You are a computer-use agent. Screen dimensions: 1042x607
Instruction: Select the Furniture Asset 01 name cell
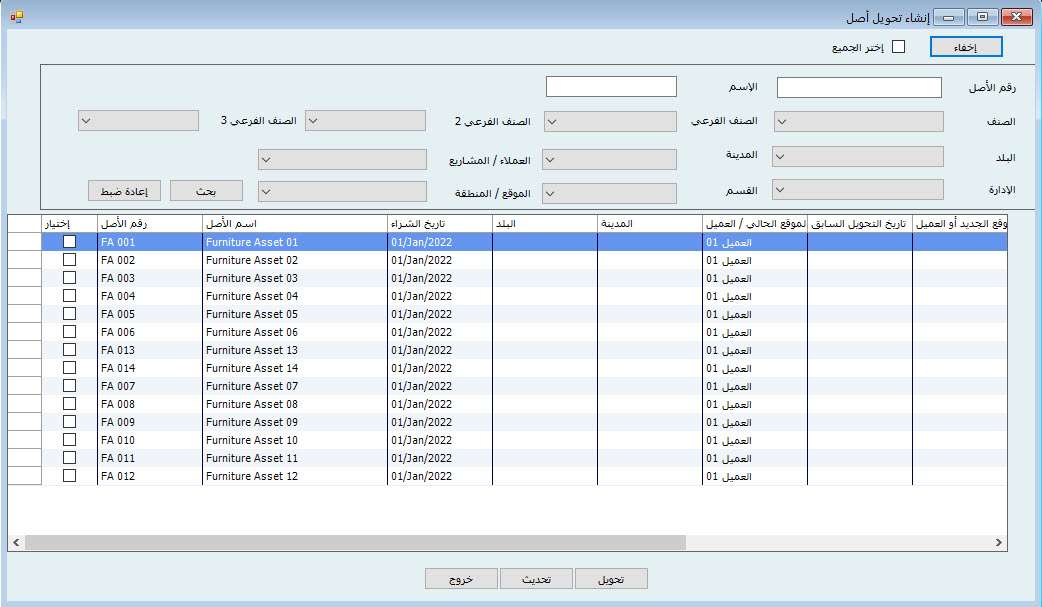pos(294,242)
